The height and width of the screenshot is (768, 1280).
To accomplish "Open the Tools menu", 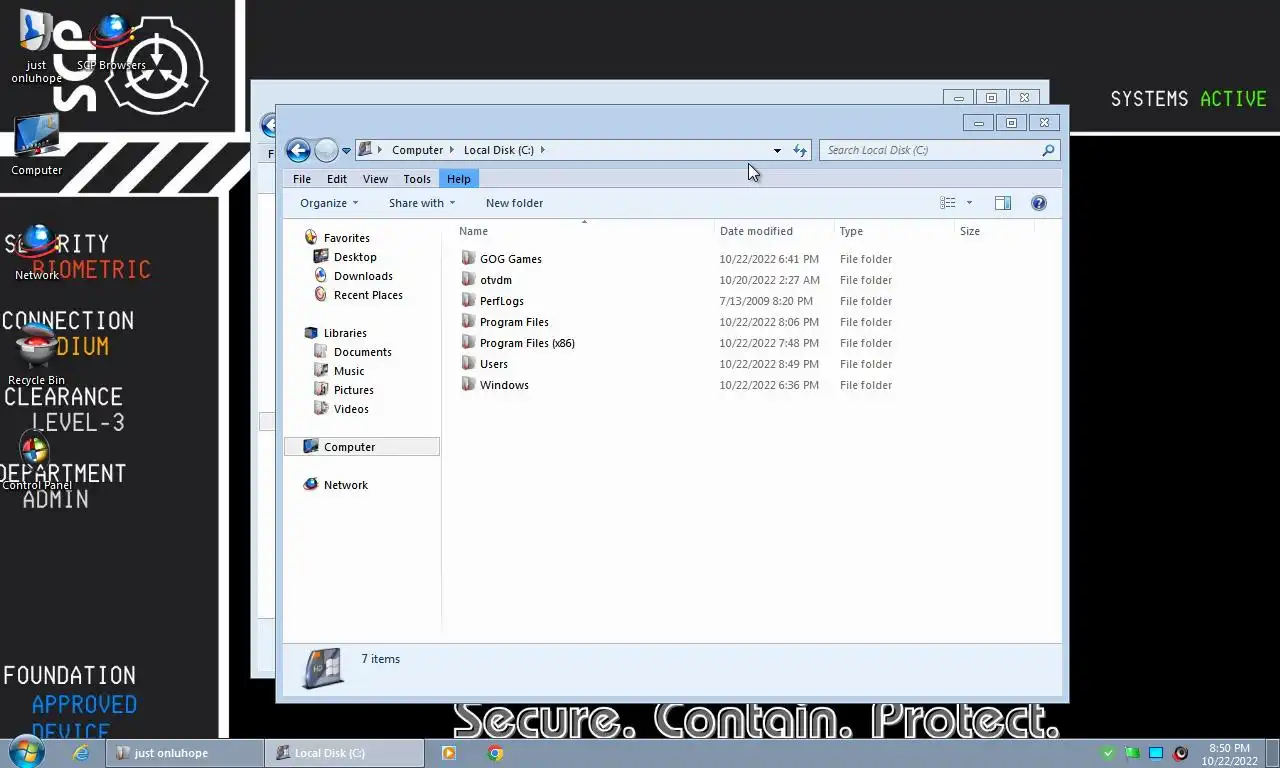I will (417, 179).
